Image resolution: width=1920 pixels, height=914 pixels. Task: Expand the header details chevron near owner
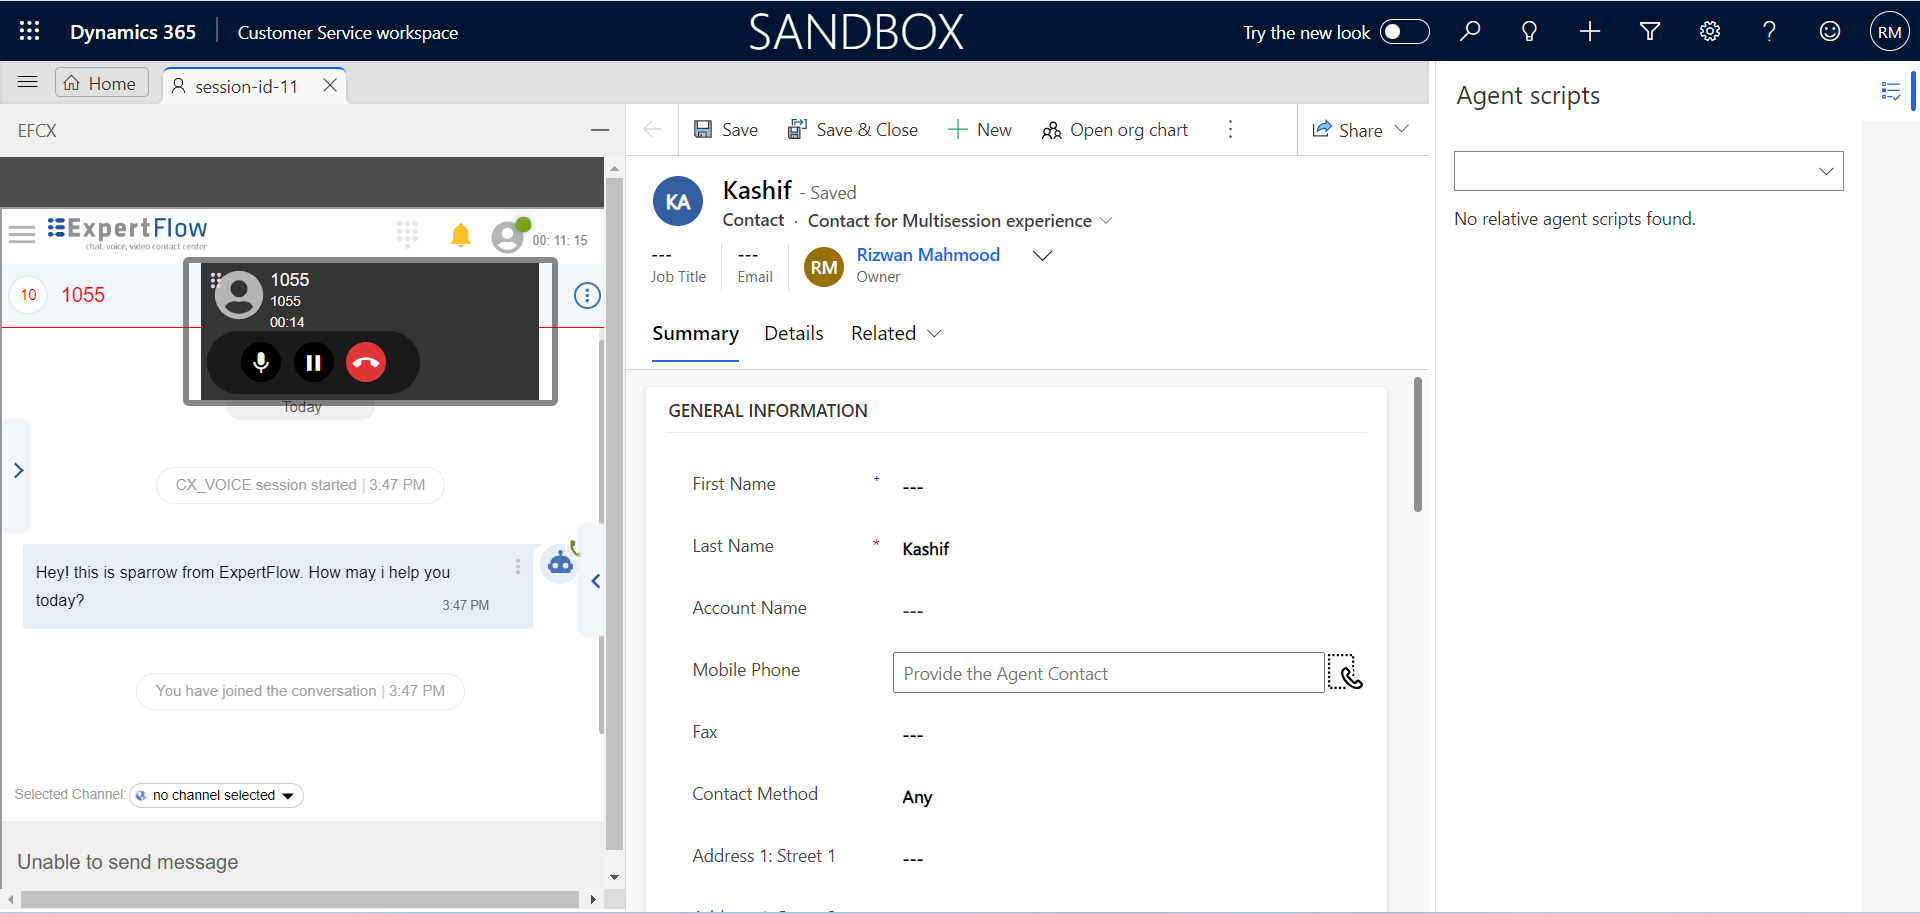1042,256
